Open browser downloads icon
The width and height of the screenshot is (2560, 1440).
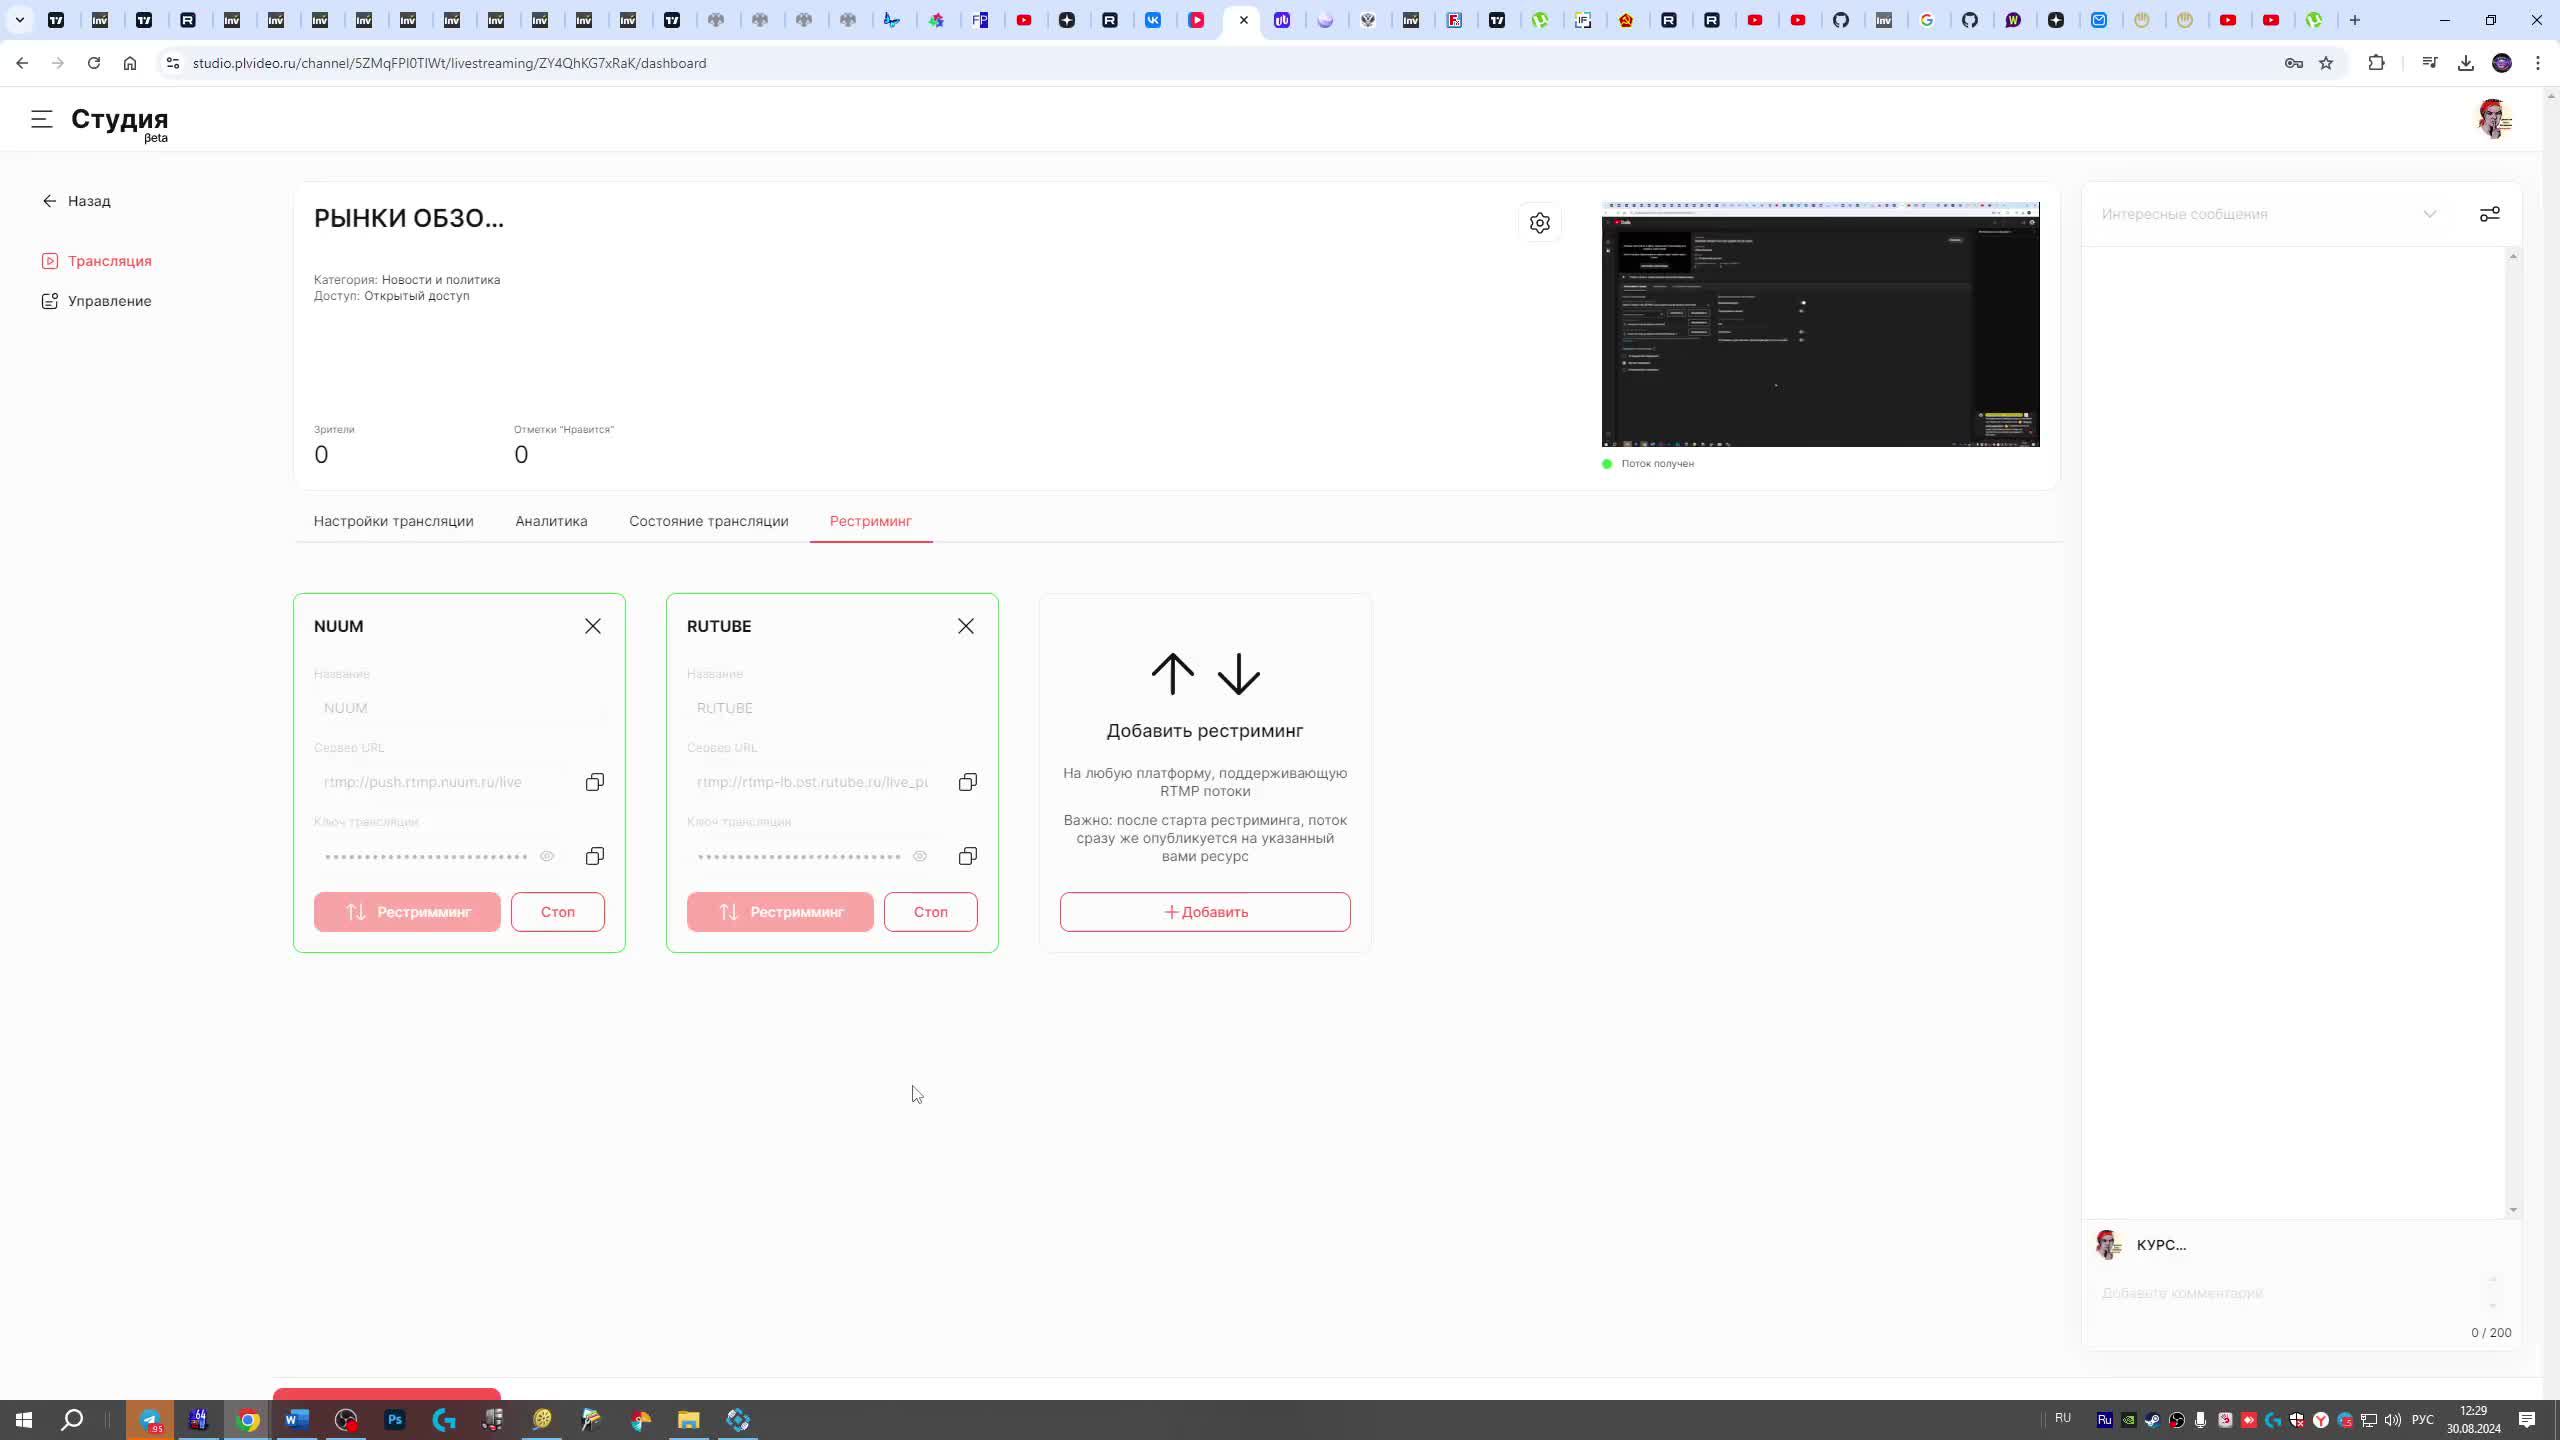tap(2466, 63)
